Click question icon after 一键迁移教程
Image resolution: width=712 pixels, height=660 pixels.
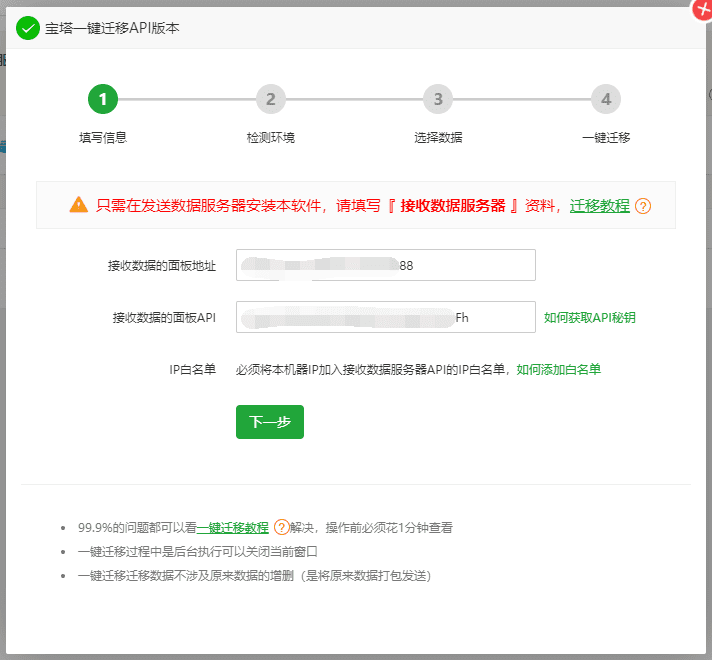coord(282,527)
